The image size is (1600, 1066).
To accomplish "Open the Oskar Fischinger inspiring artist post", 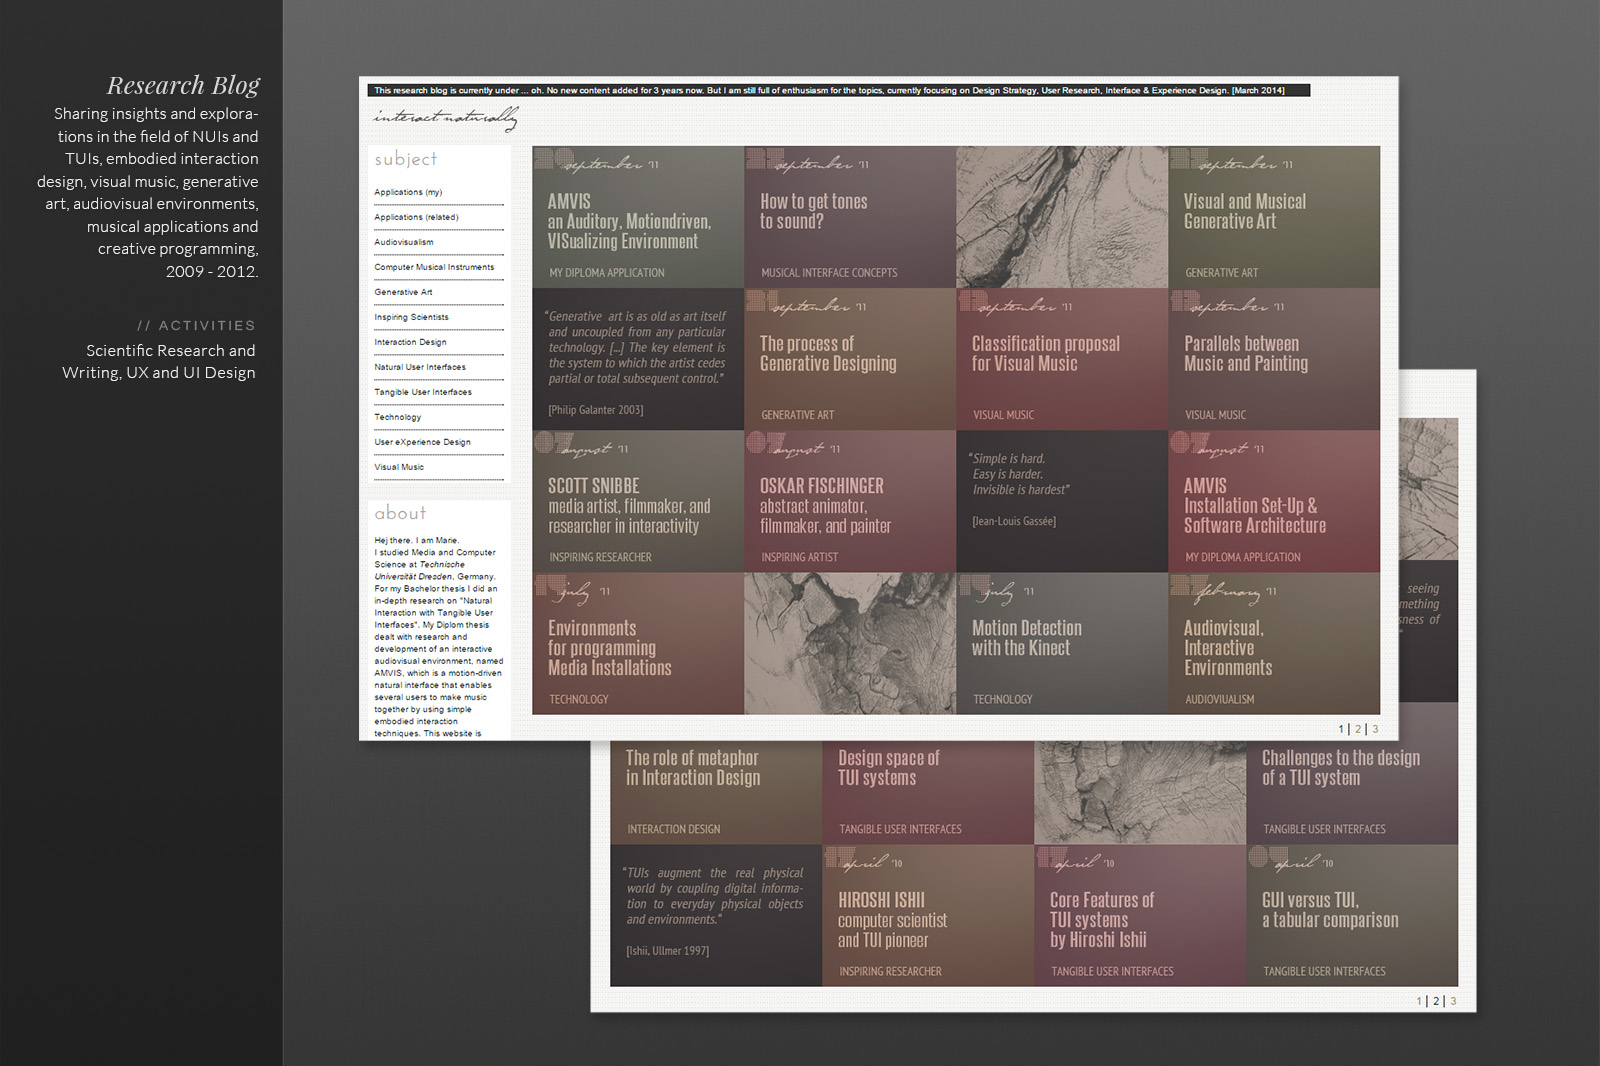I will pos(850,501).
